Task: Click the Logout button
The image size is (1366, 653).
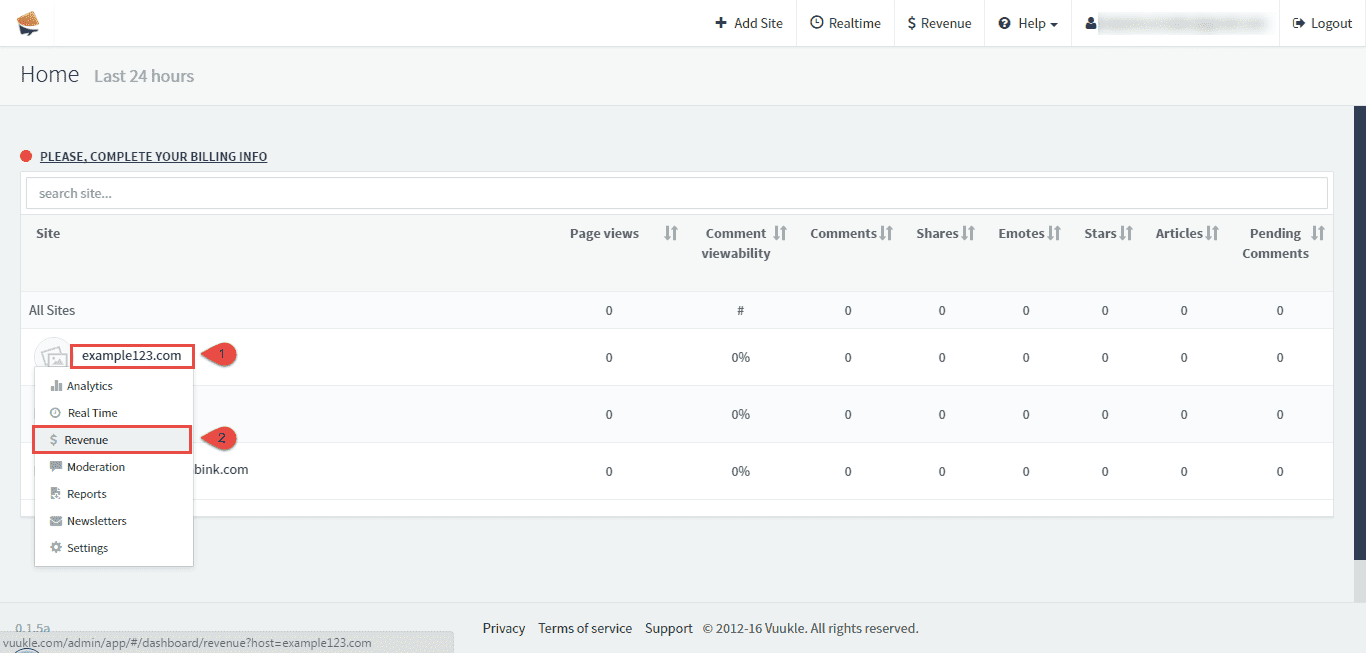Action: [1322, 23]
